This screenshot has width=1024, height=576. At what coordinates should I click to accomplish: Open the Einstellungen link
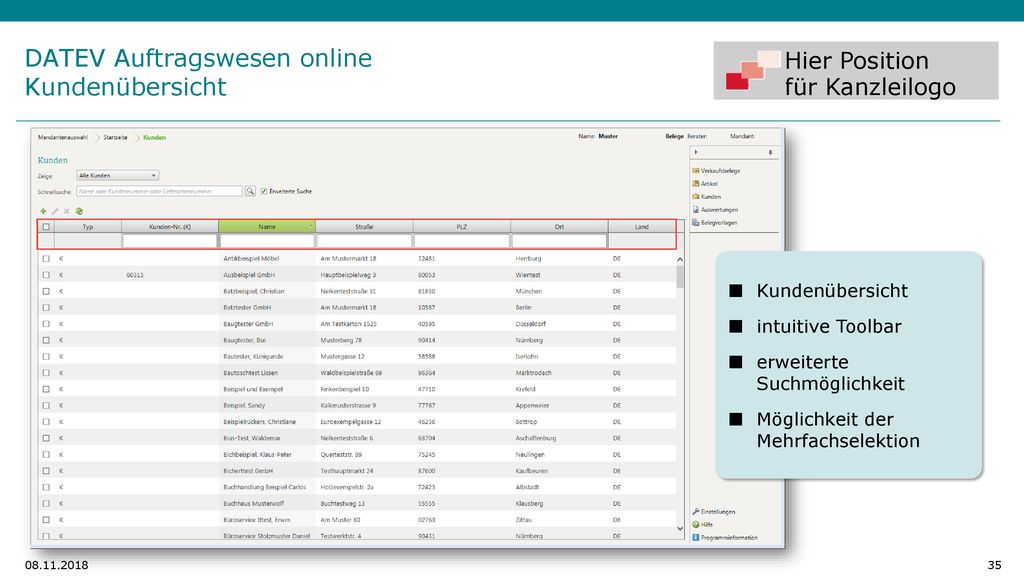[x=718, y=511]
